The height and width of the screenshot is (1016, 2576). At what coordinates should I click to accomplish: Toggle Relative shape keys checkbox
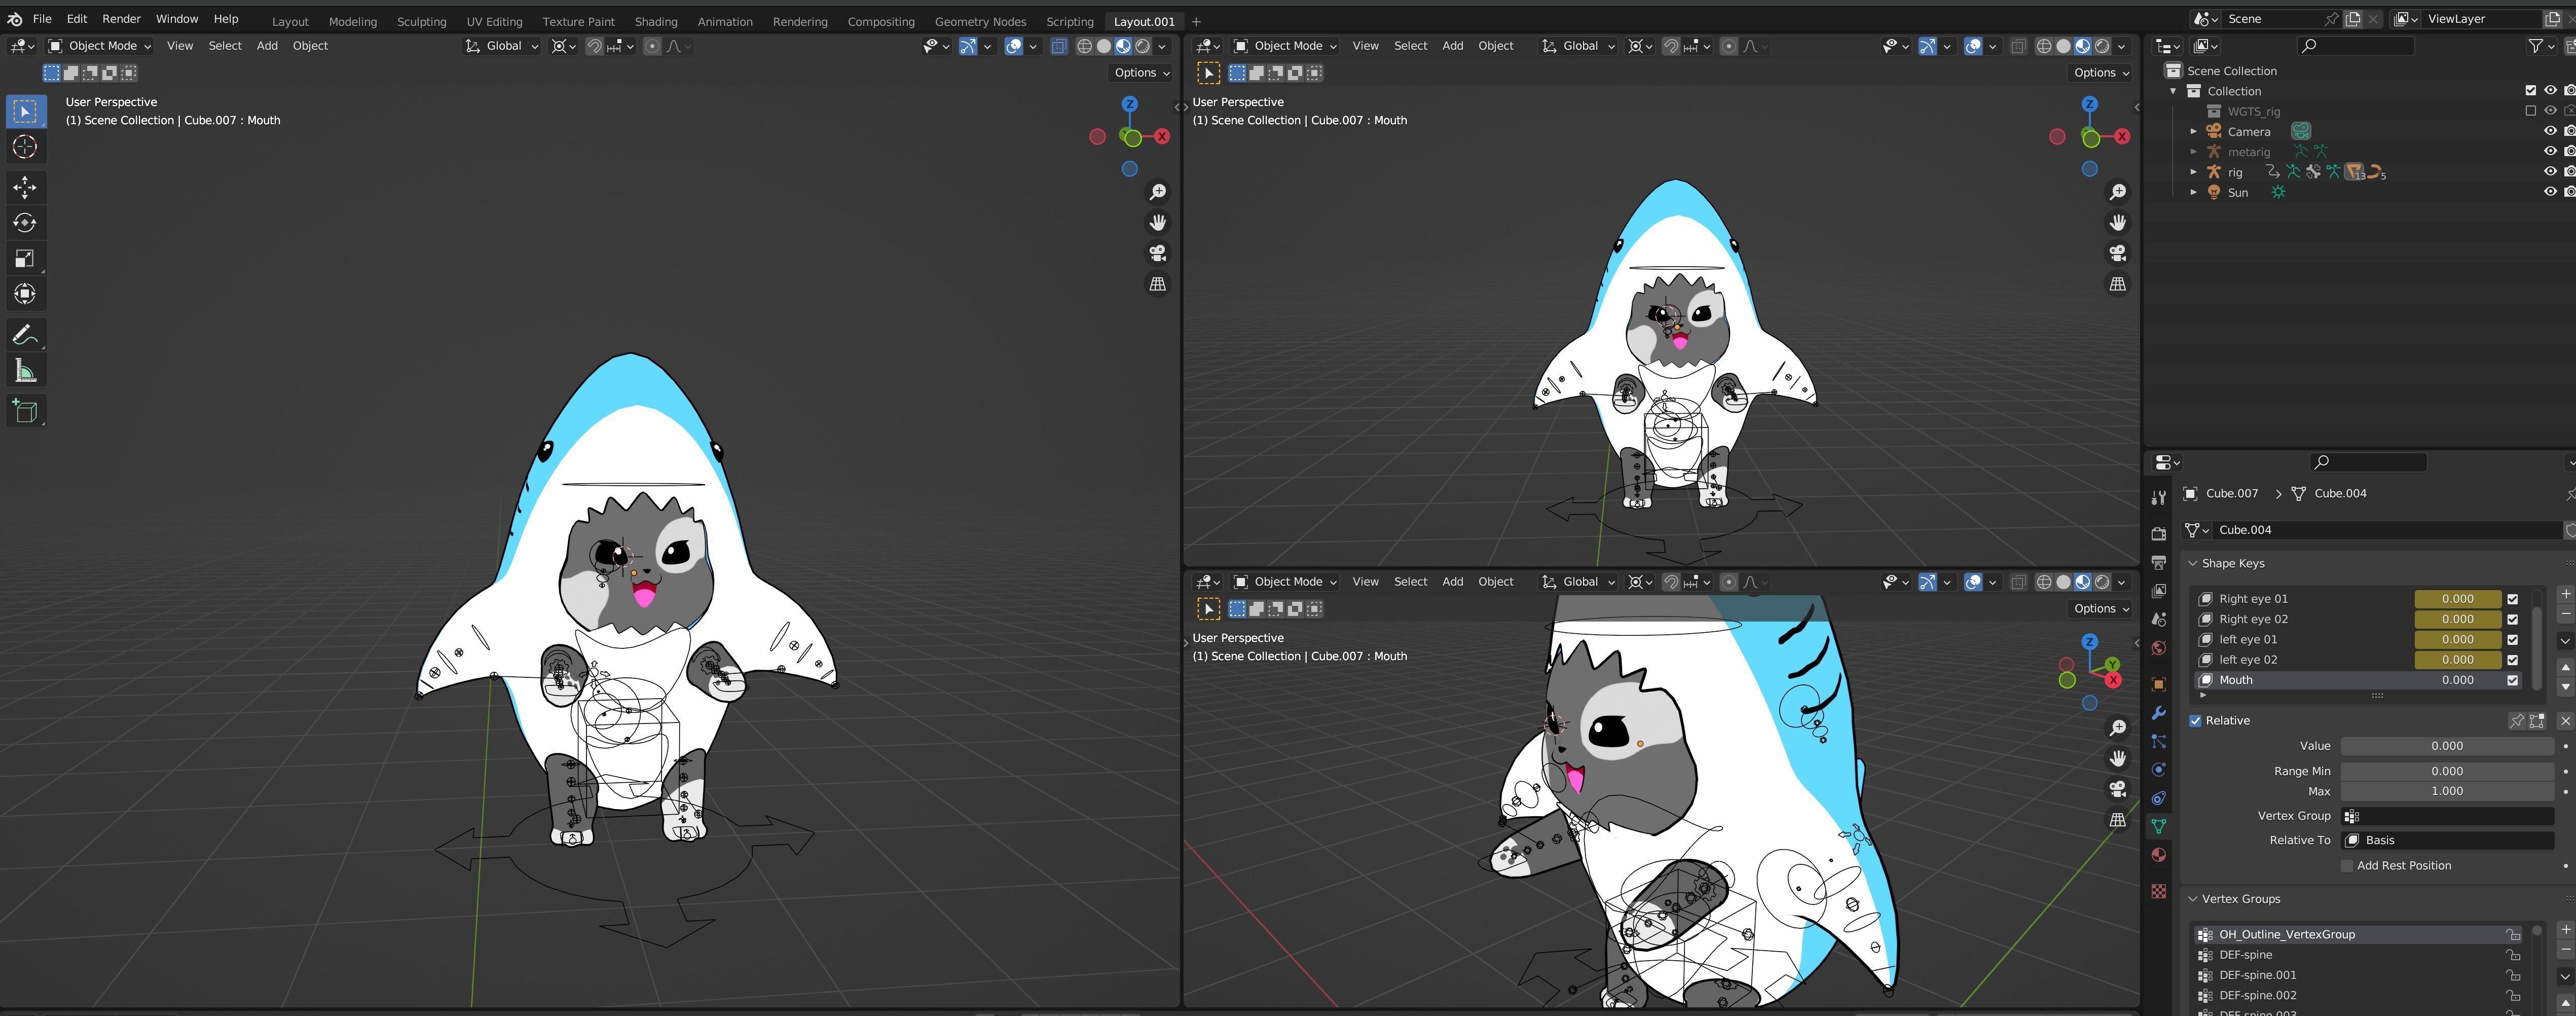[x=2196, y=721]
